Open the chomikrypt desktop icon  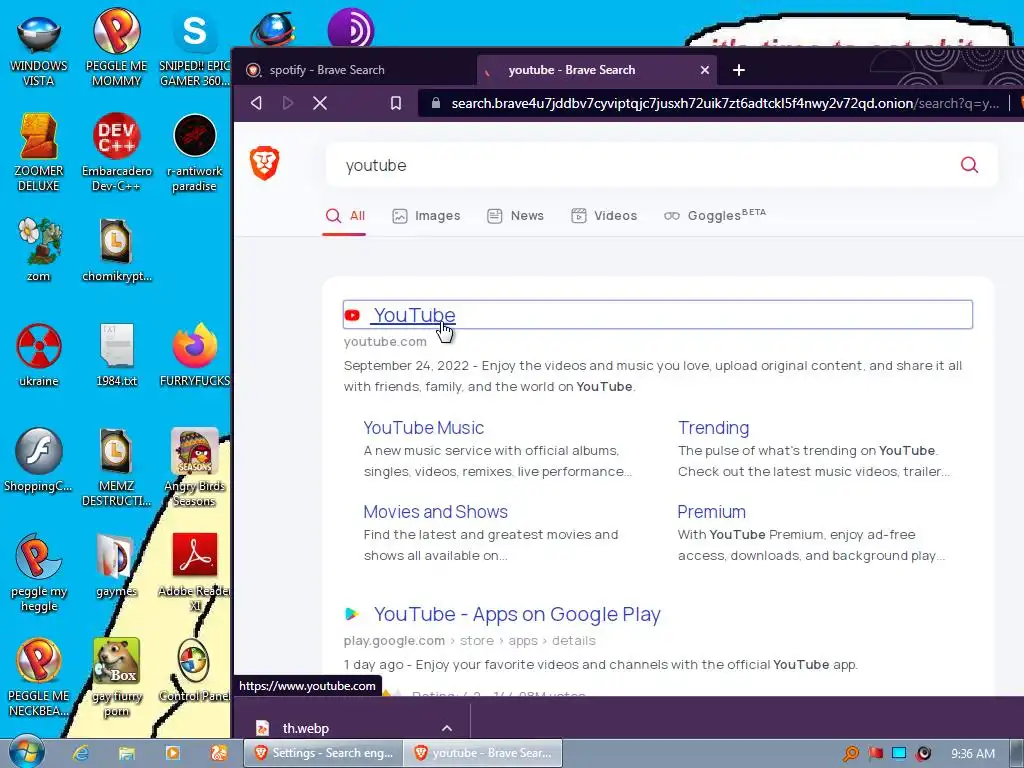click(116, 250)
